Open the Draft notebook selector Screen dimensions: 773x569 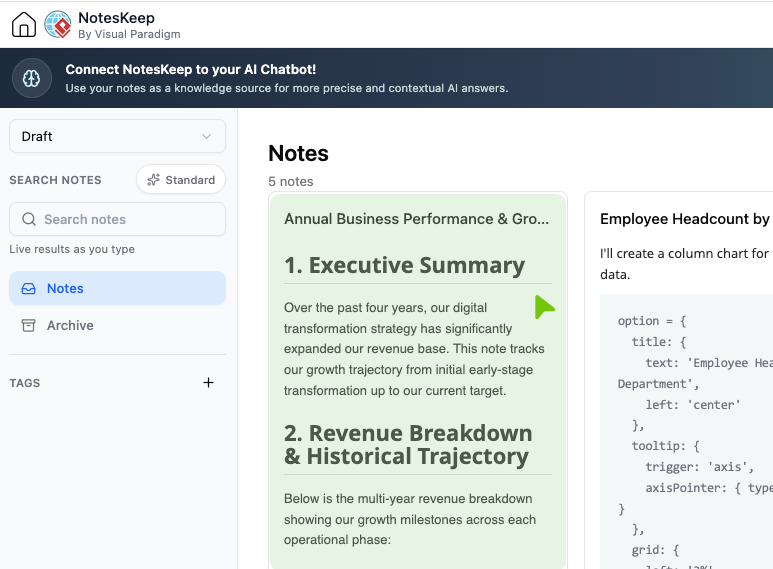point(117,136)
